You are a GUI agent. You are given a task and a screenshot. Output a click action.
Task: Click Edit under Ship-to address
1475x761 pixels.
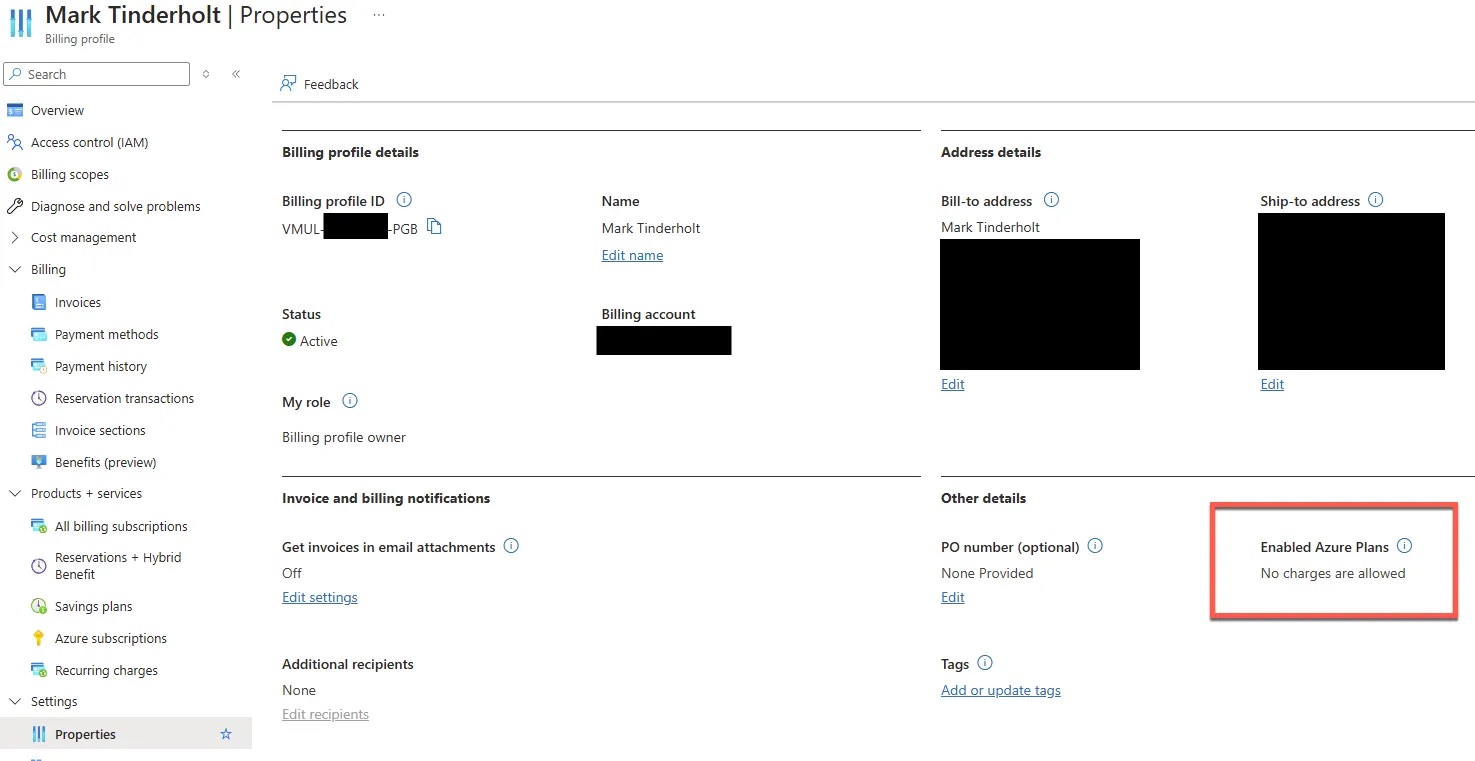pyautogui.click(x=1272, y=384)
